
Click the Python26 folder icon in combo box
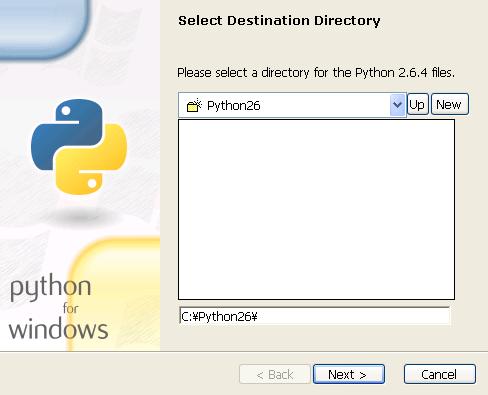click(194, 105)
